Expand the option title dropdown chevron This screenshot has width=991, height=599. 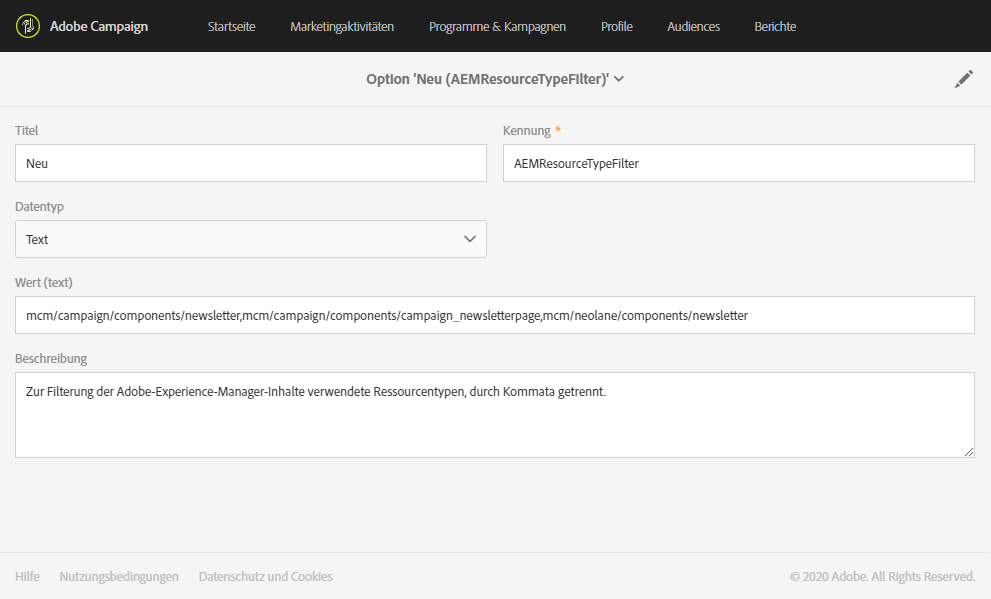[x=619, y=79]
